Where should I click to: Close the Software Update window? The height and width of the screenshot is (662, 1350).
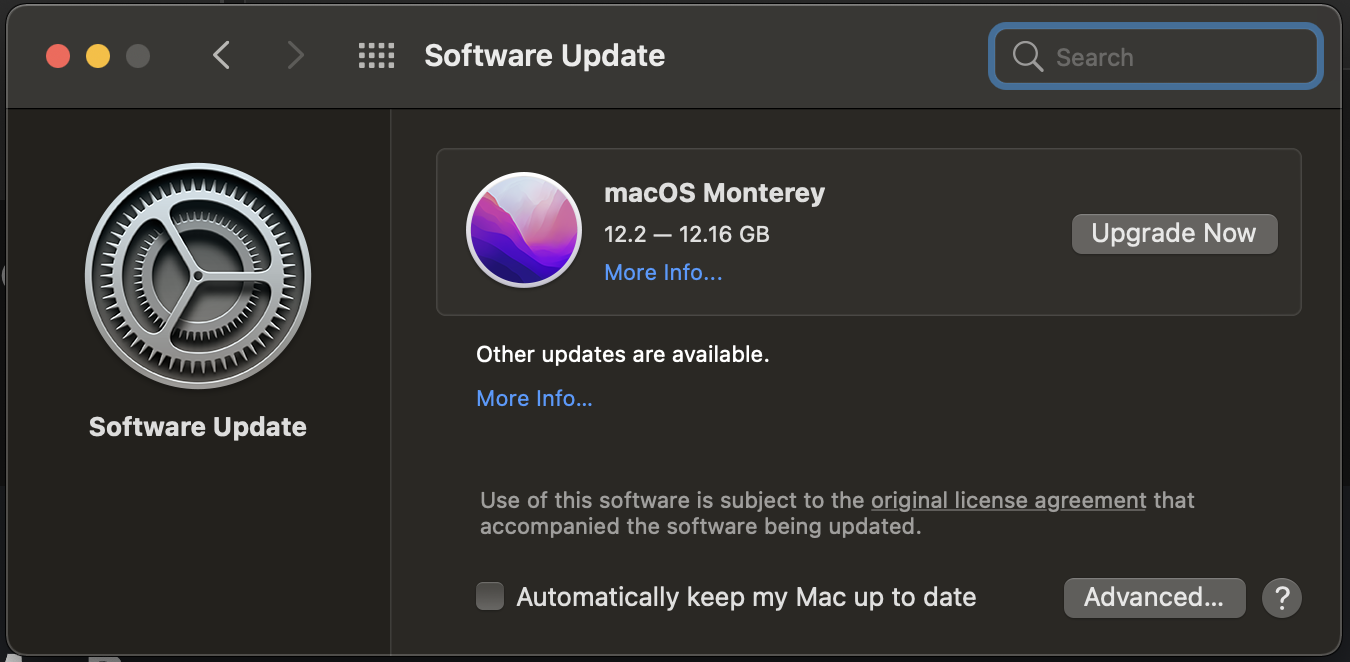[x=58, y=56]
